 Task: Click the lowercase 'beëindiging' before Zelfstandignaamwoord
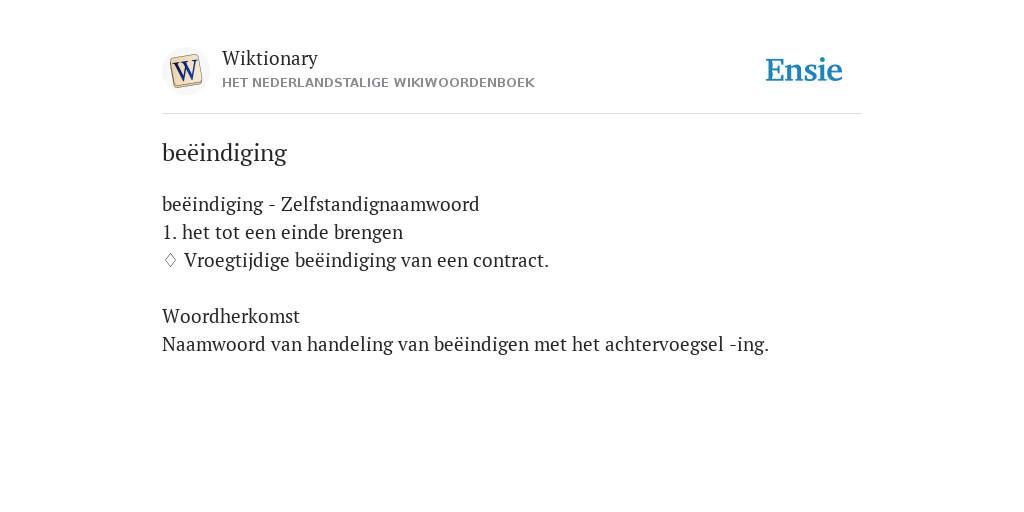click(212, 204)
